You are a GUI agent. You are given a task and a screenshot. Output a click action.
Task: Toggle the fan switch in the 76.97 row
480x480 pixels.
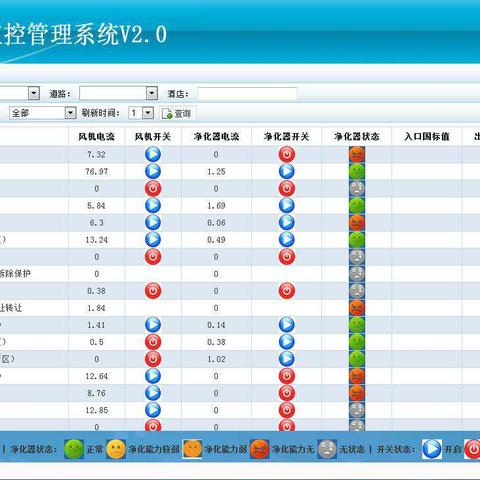[x=153, y=171]
